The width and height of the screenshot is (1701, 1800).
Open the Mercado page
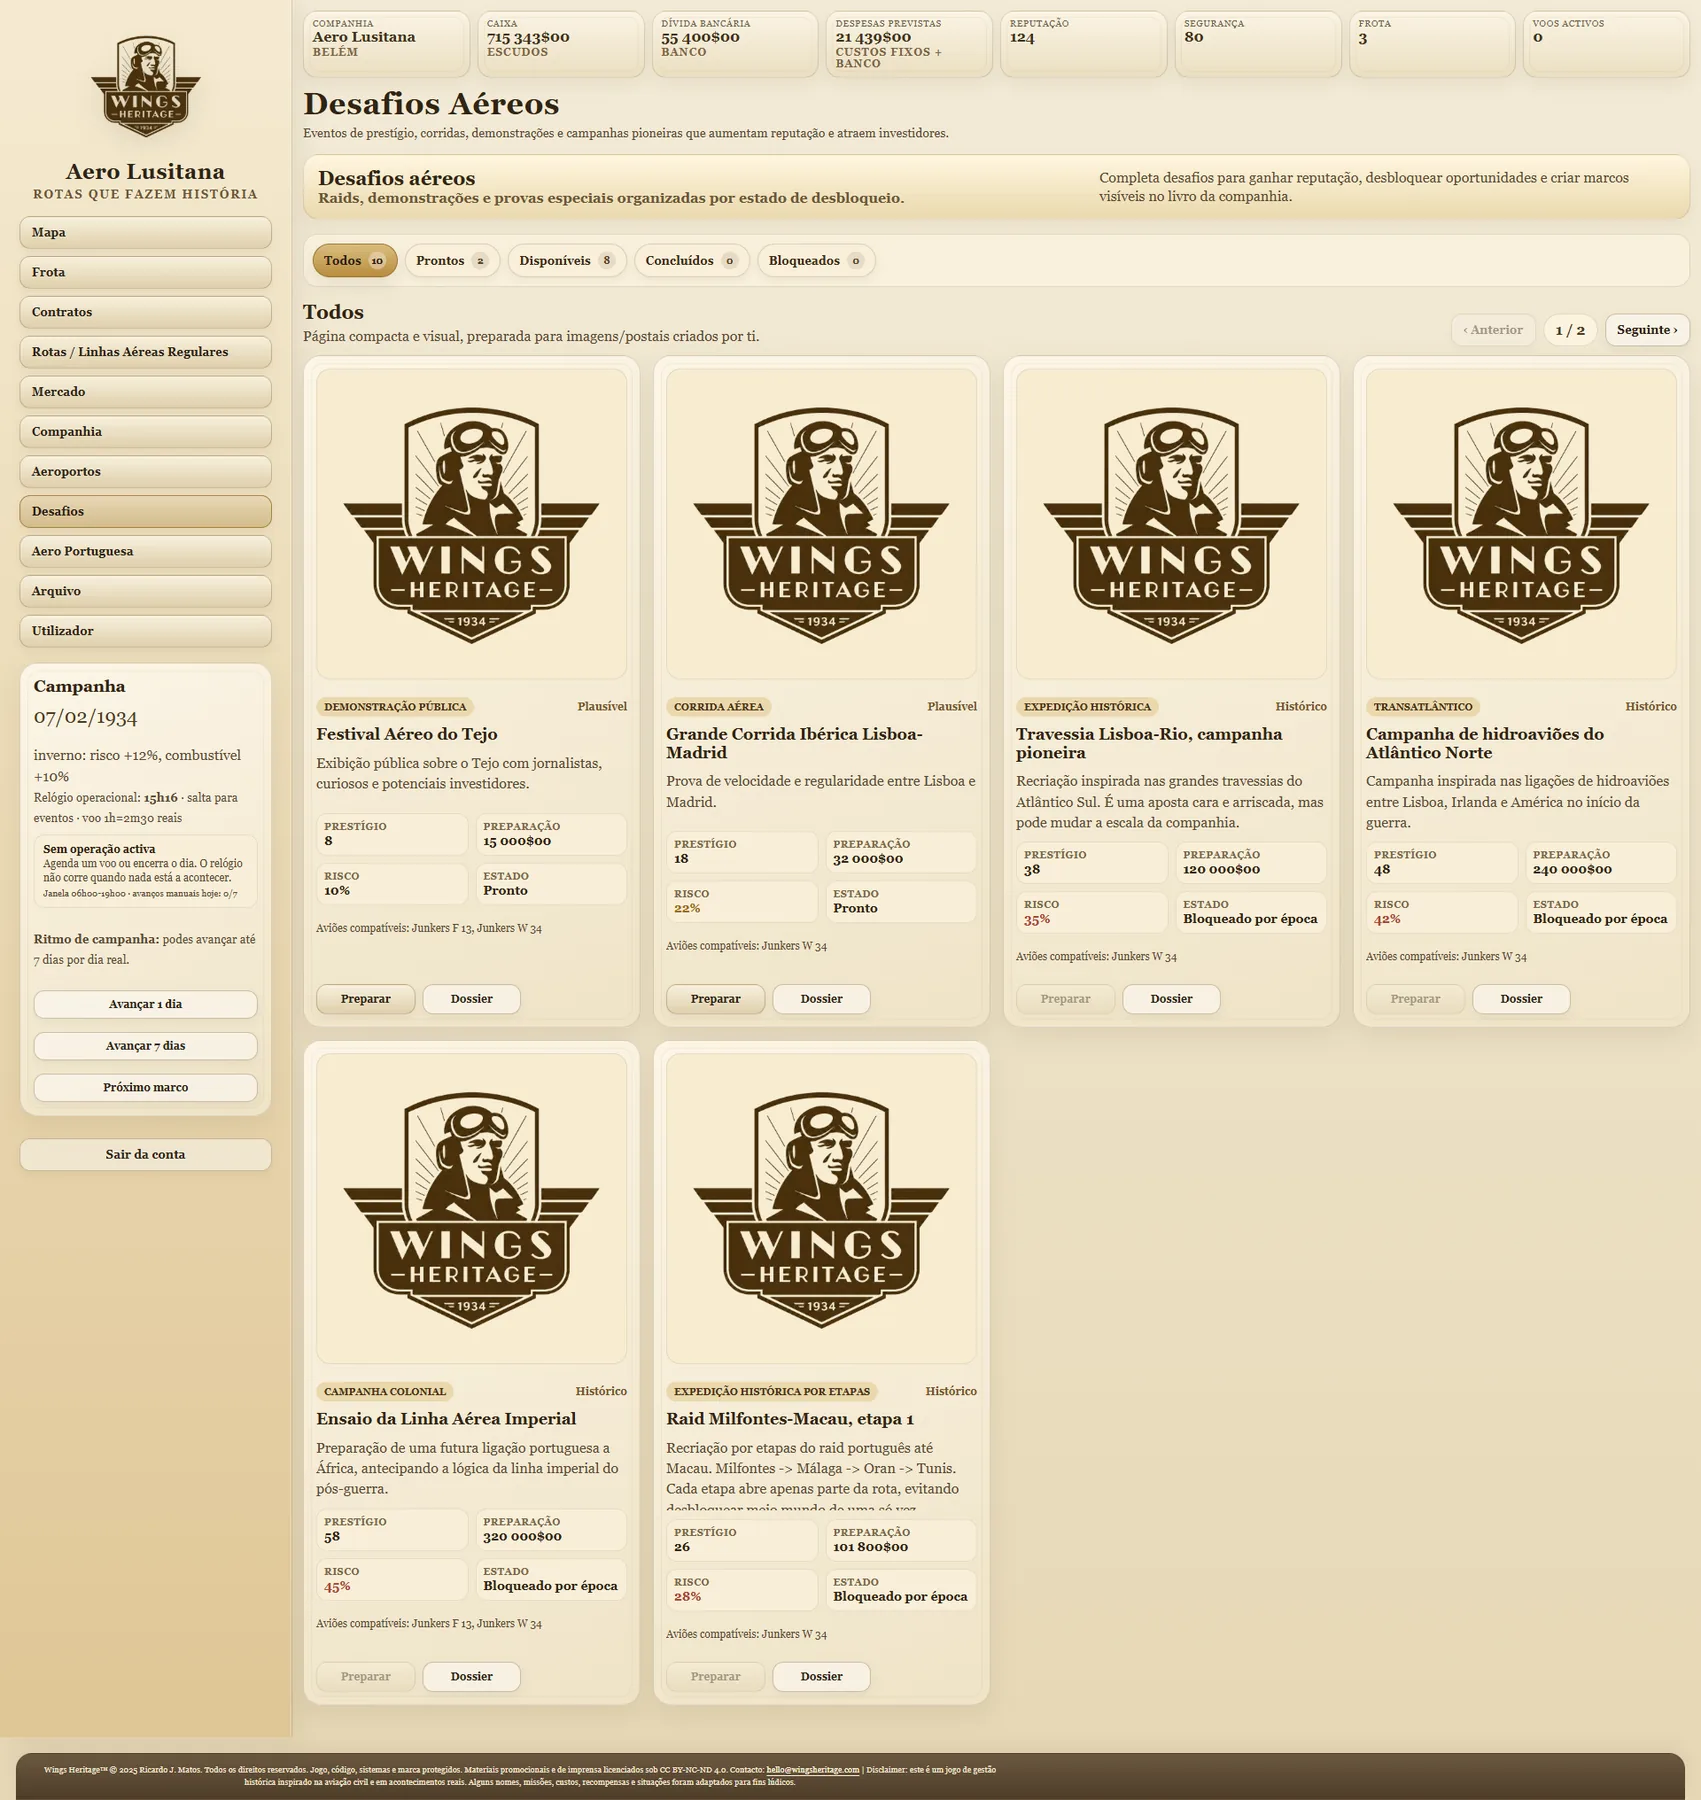click(146, 392)
